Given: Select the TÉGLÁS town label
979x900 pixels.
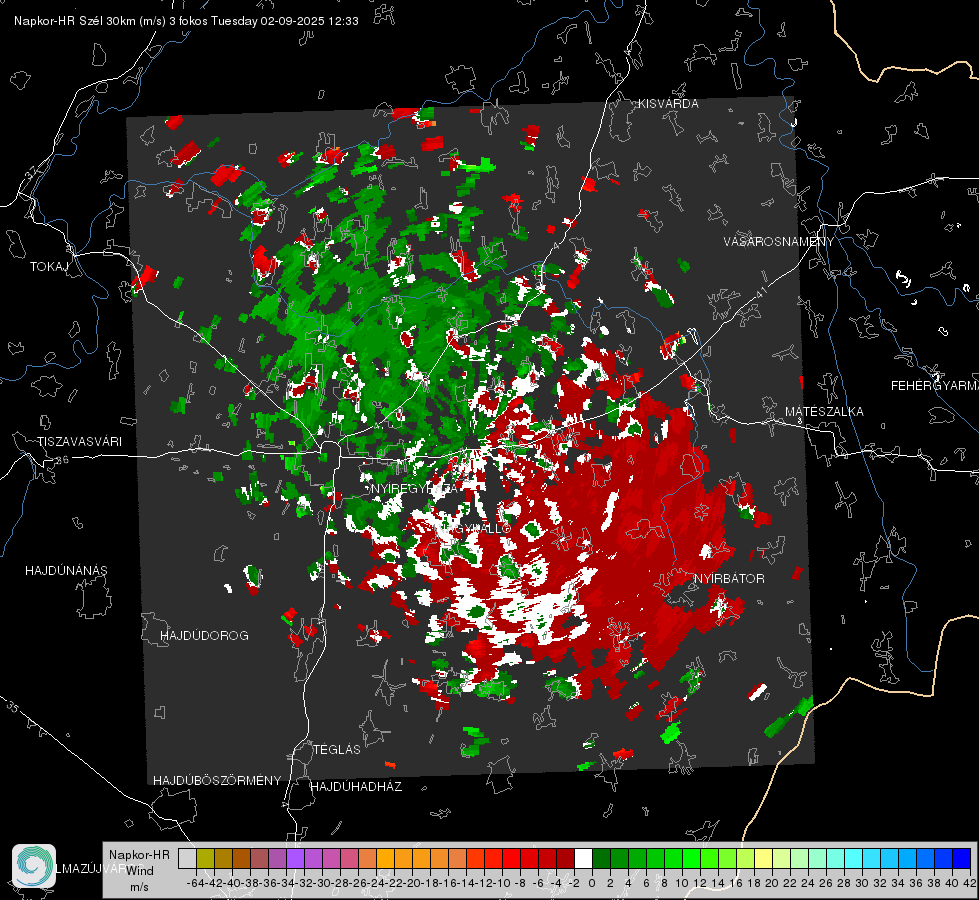Looking at the screenshot, I should (x=337, y=750).
